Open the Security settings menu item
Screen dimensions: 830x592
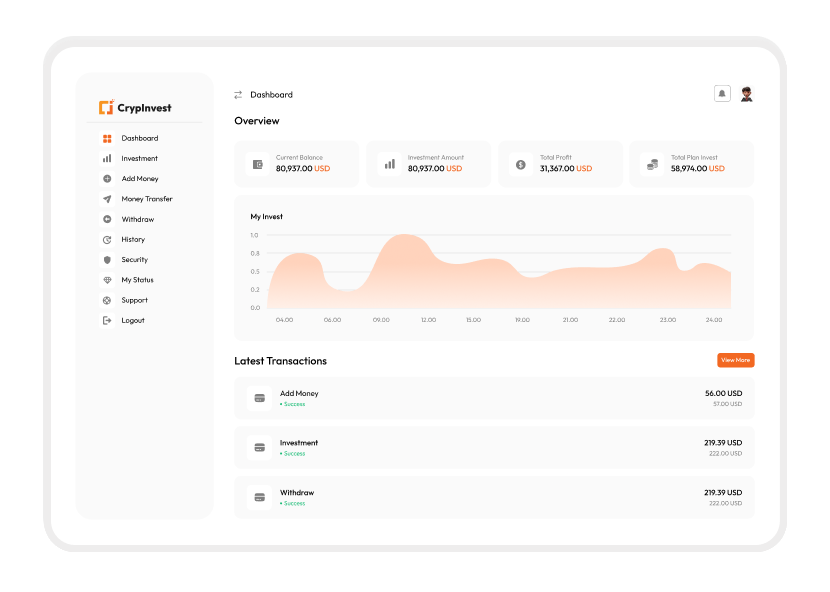point(134,260)
